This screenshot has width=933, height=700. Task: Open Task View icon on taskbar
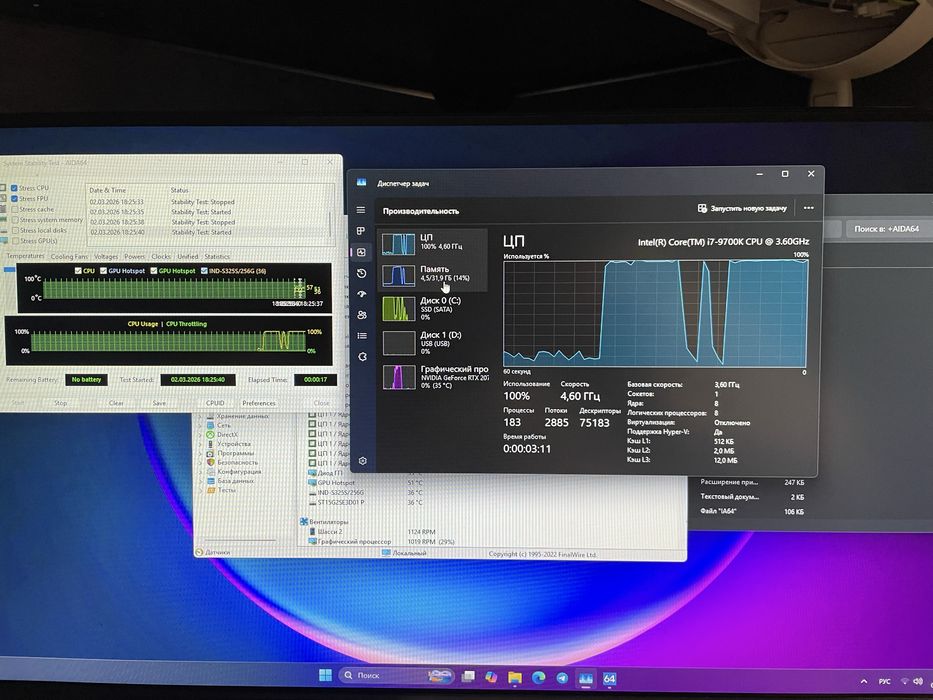pos(469,676)
